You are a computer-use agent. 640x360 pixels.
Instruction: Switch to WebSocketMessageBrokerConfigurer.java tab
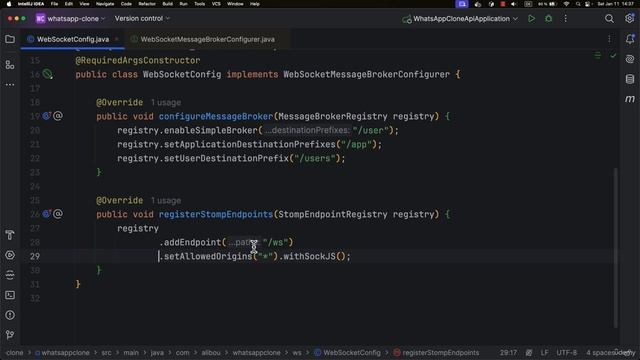(207, 39)
